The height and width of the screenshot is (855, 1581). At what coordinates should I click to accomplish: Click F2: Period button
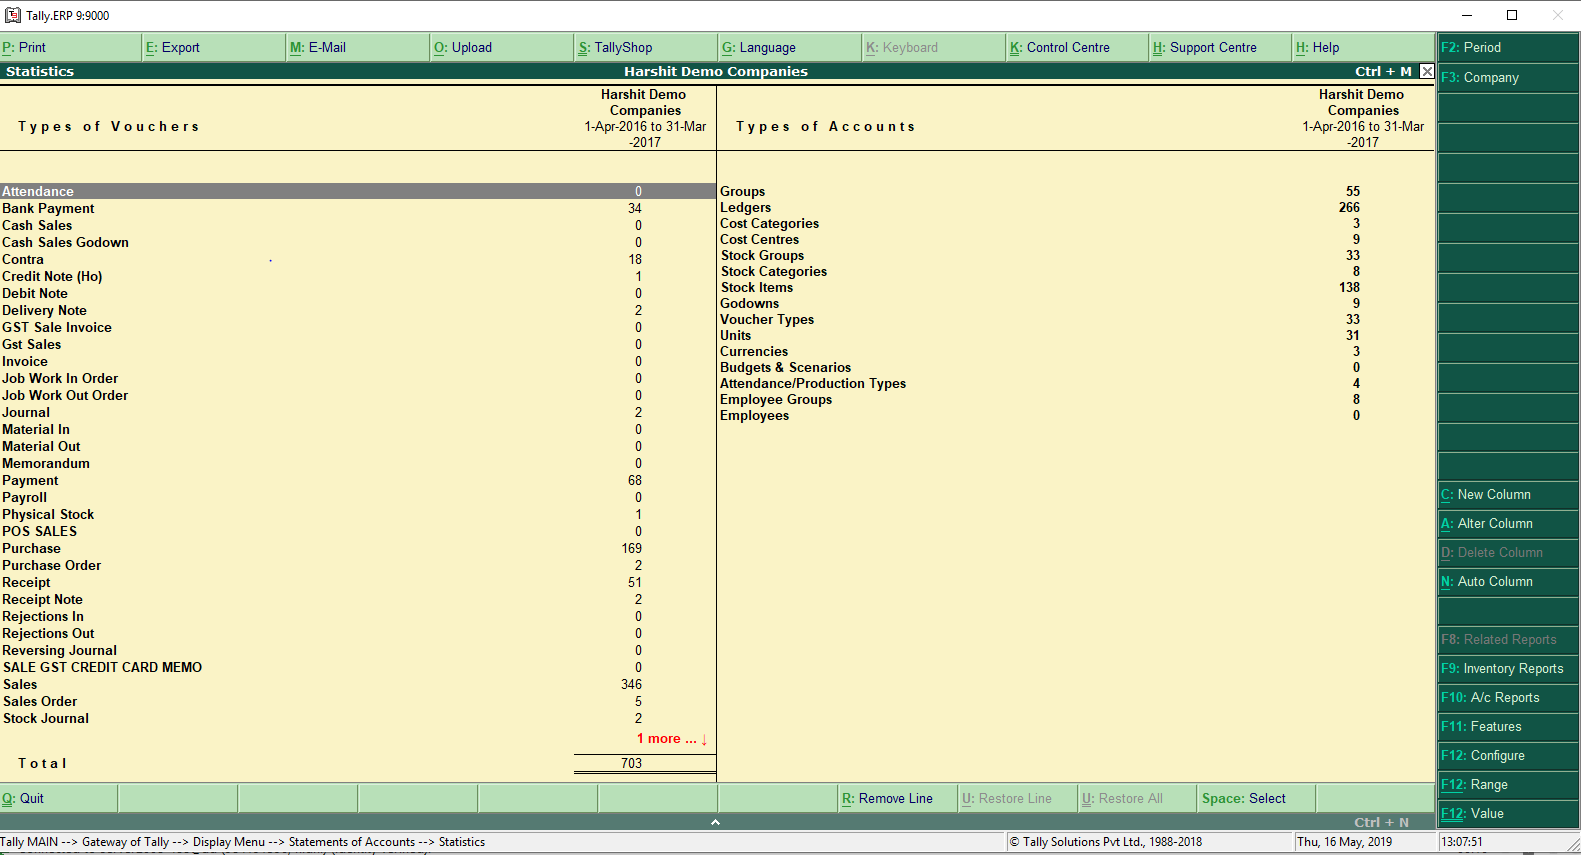pyautogui.click(x=1508, y=47)
